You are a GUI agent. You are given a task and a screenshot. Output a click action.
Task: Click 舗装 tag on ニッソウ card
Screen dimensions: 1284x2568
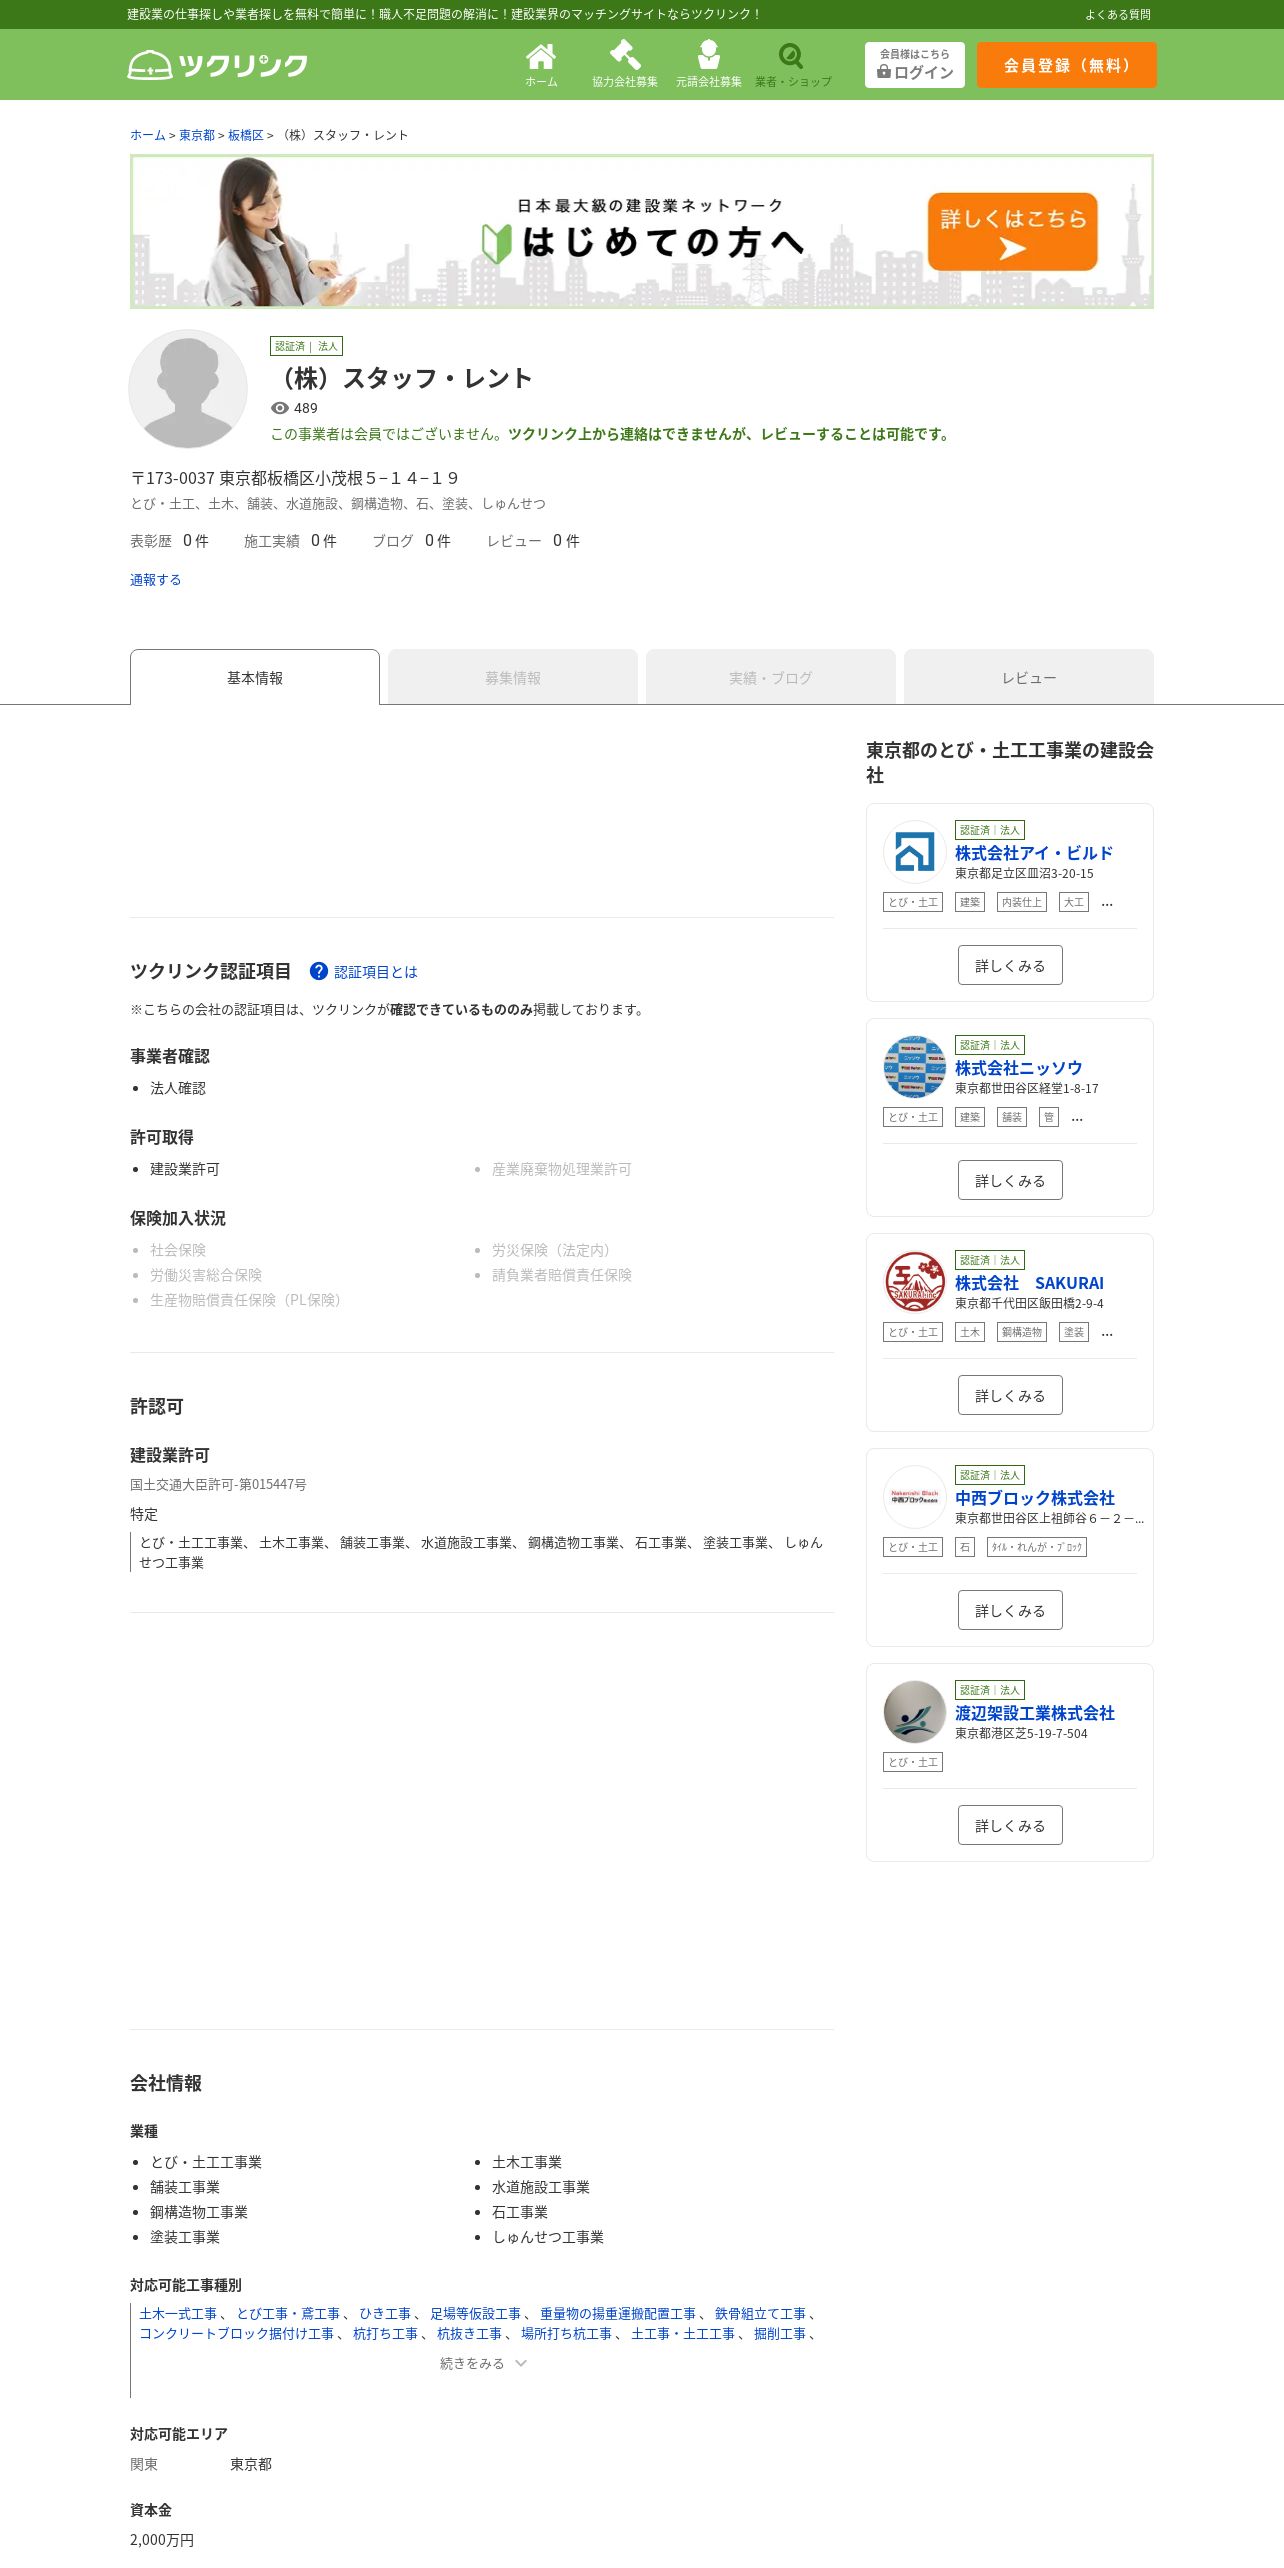point(1012,1117)
